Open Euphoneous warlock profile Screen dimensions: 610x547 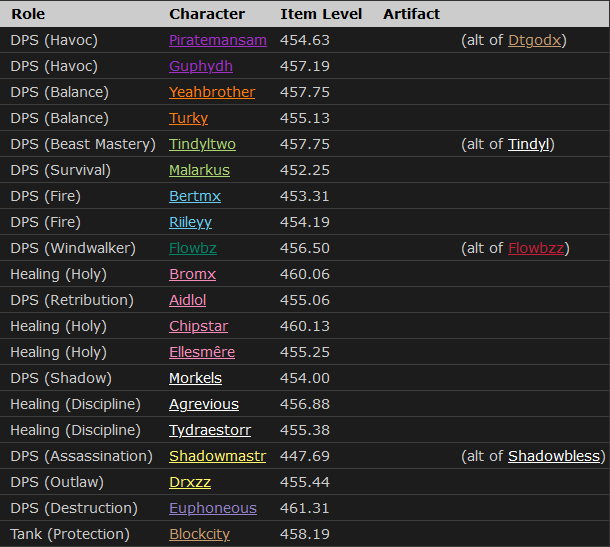[212, 508]
